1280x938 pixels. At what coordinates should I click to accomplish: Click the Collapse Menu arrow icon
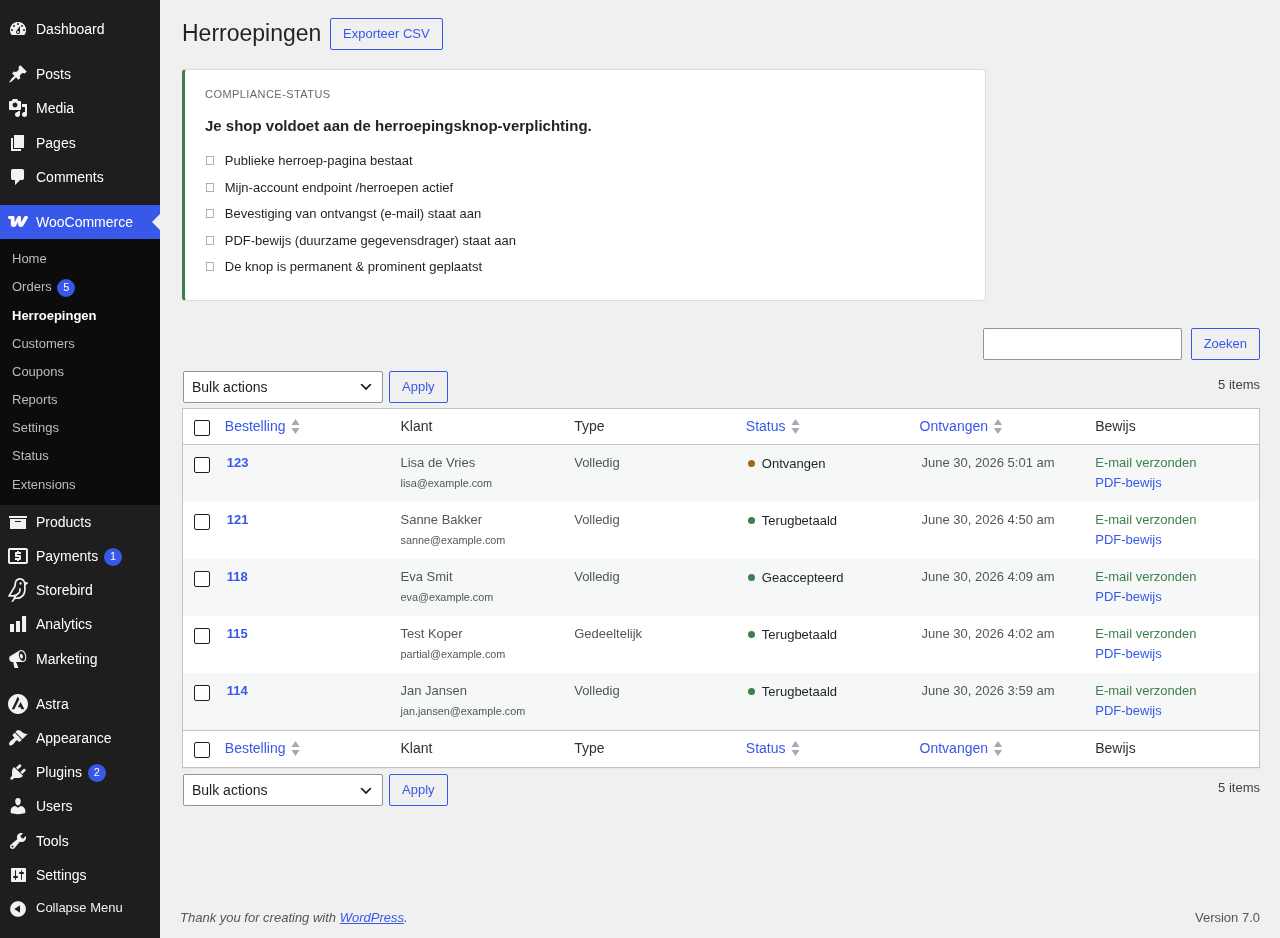coord(18,908)
